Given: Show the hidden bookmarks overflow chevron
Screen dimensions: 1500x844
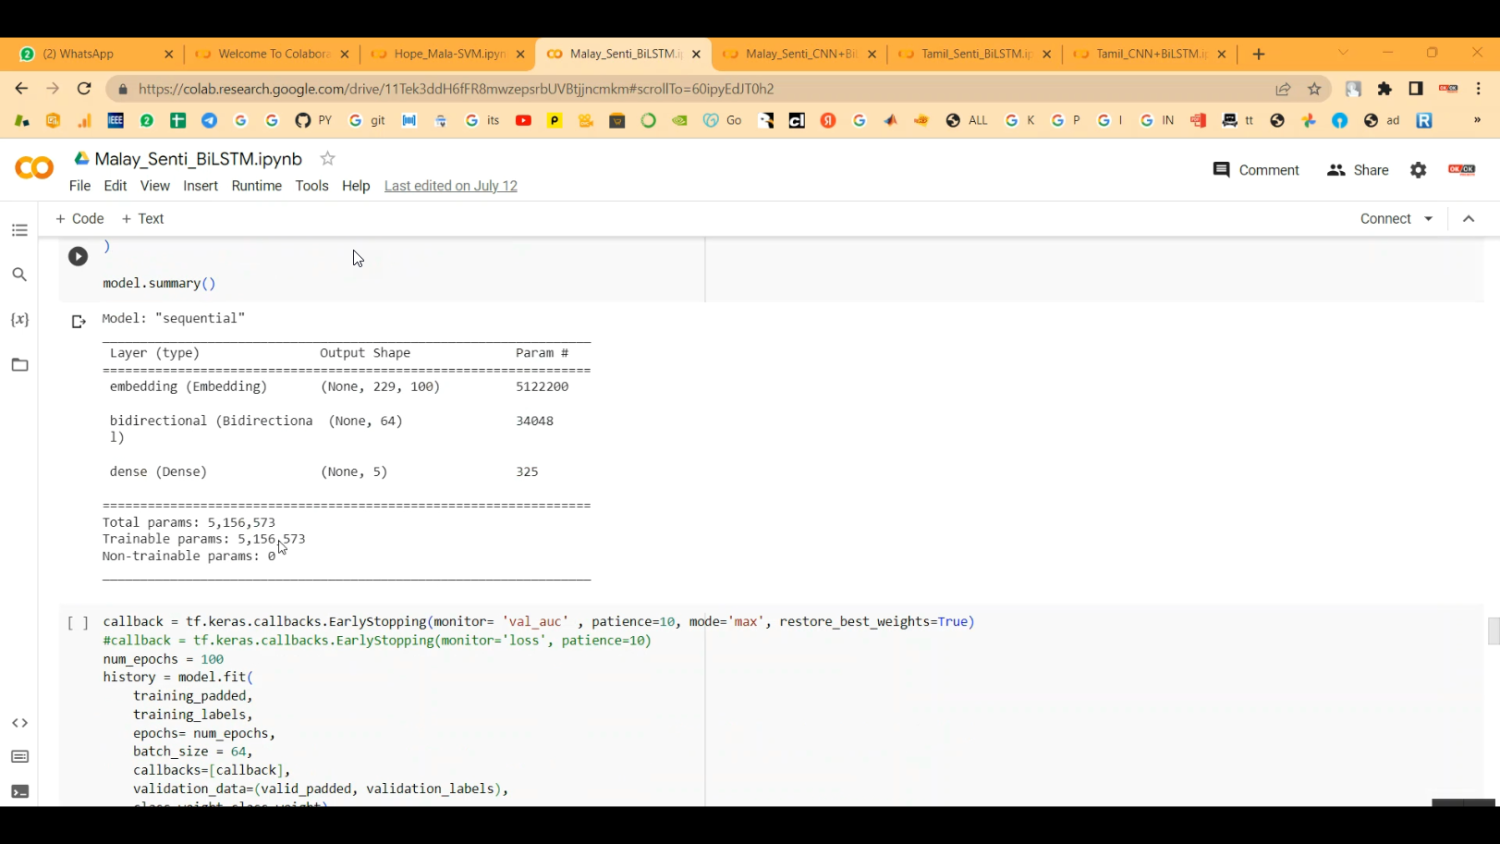Looking at the screenshot, I should 1477,120.
